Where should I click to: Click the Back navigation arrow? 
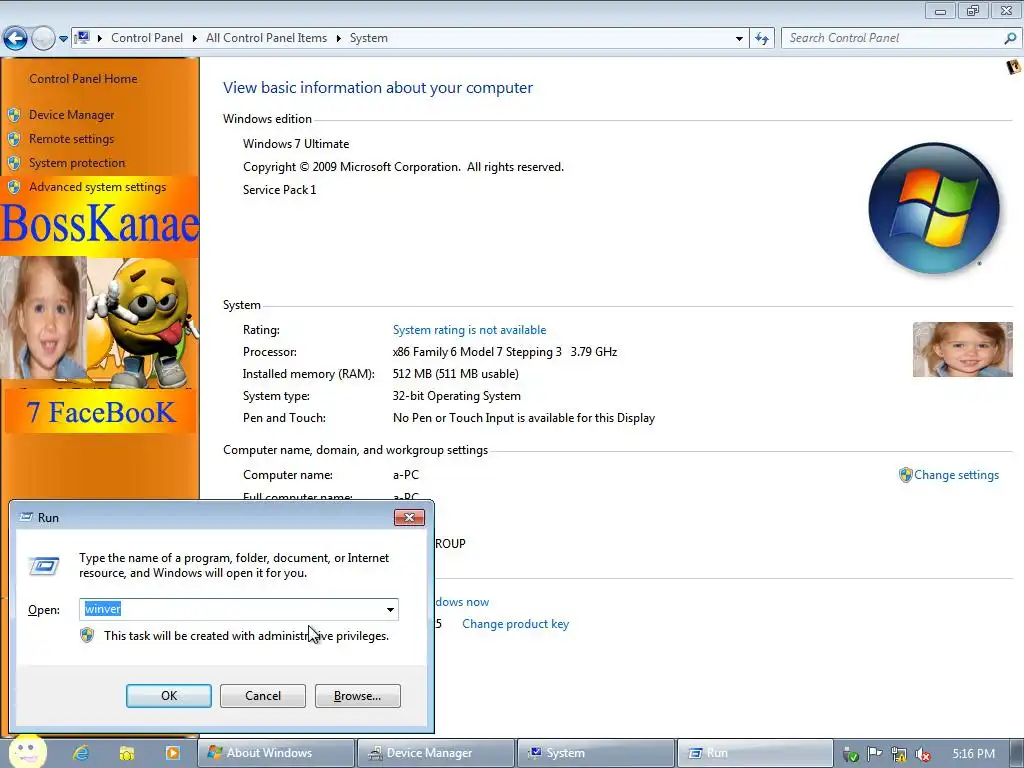pos(16,39)
